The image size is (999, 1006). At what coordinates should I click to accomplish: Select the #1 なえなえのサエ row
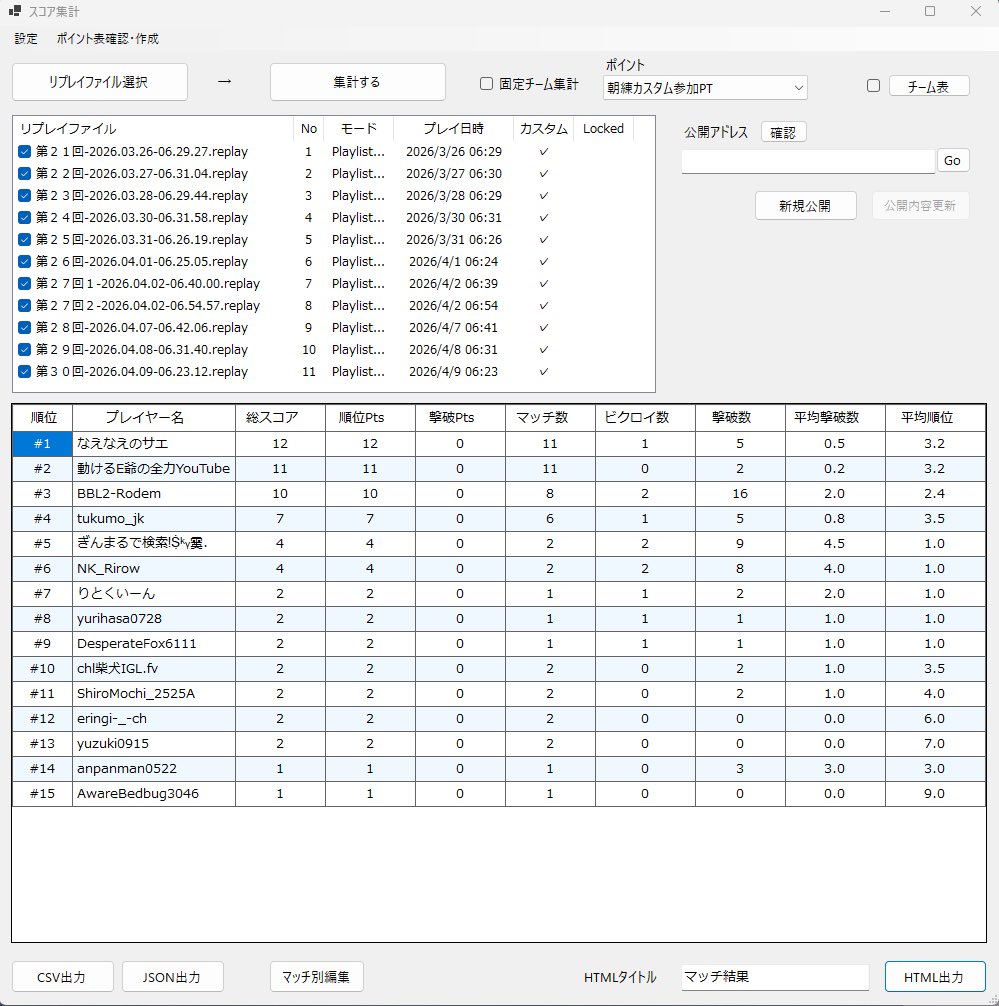click(x=499, y=444)
